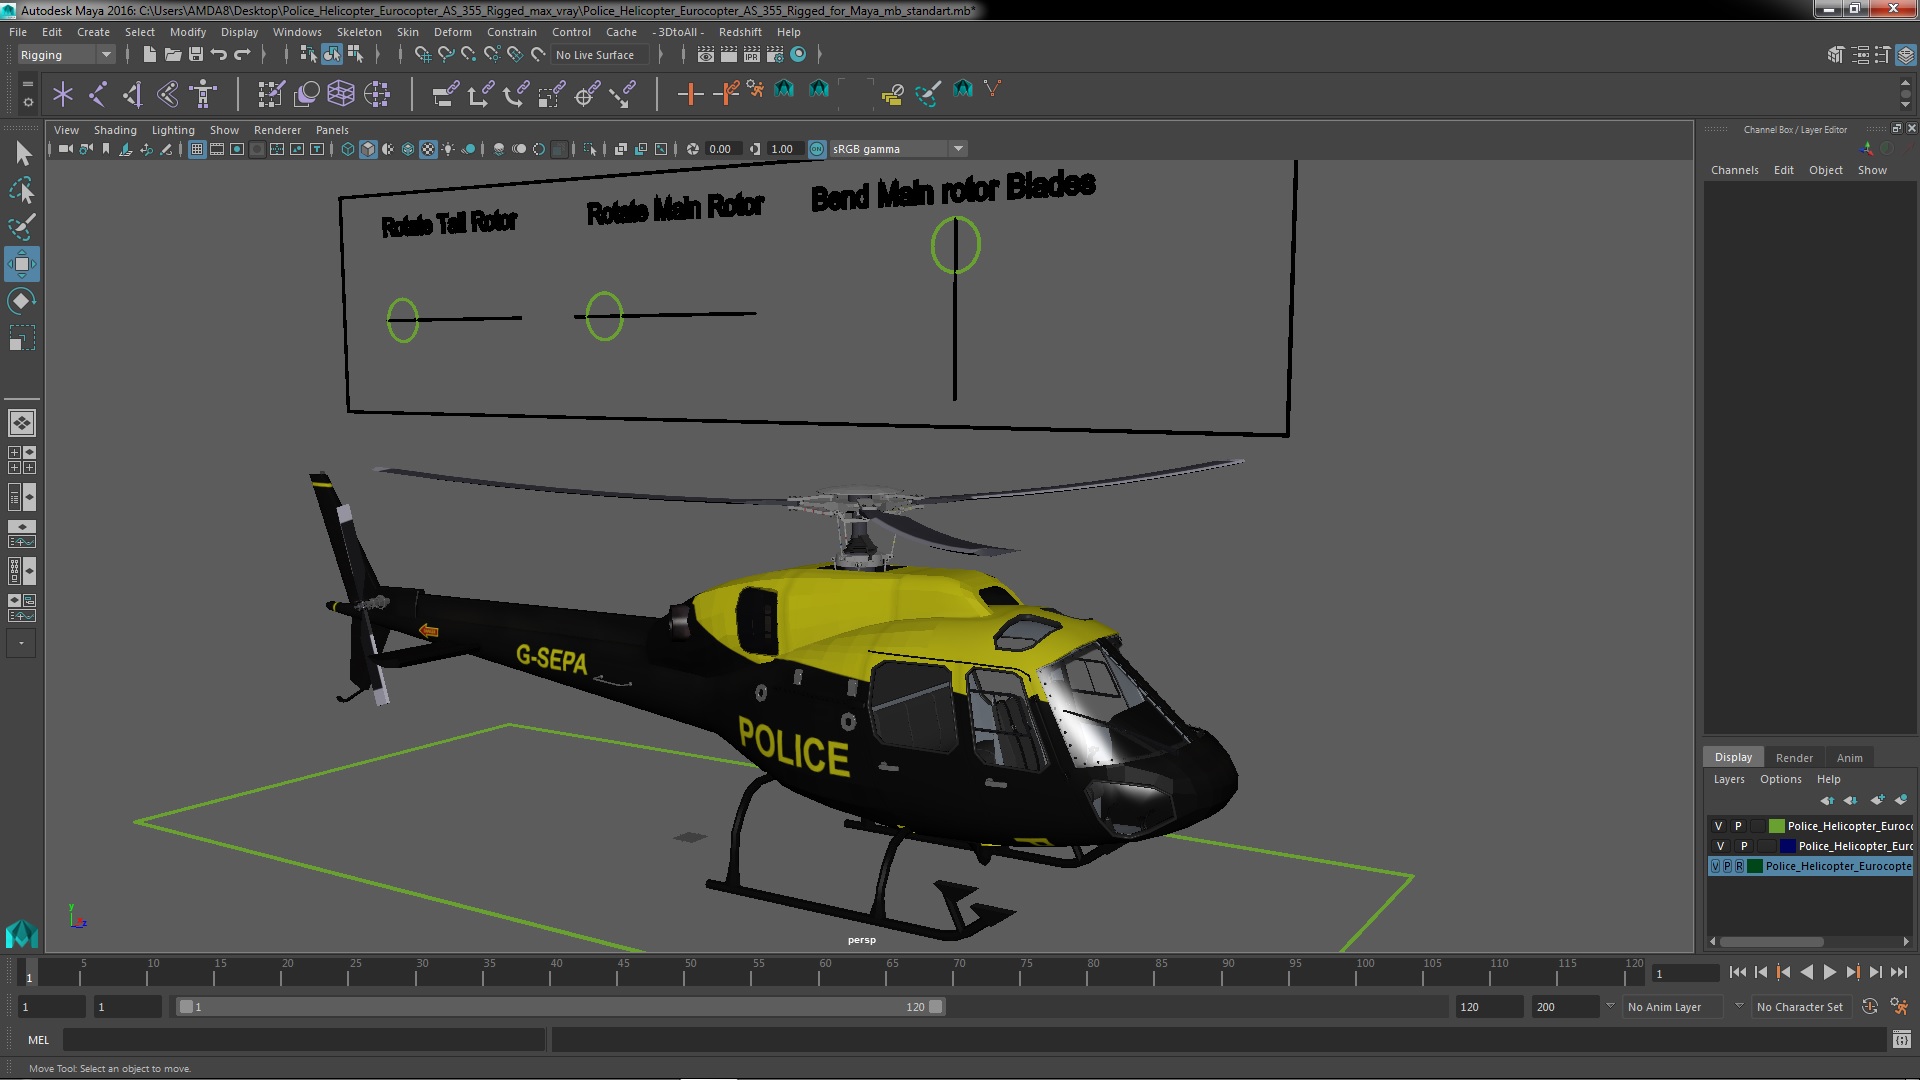Image resolution: width=1920 pixels, height=1080 pixels.
Task: Undo the last action
Action: [219, 54]
